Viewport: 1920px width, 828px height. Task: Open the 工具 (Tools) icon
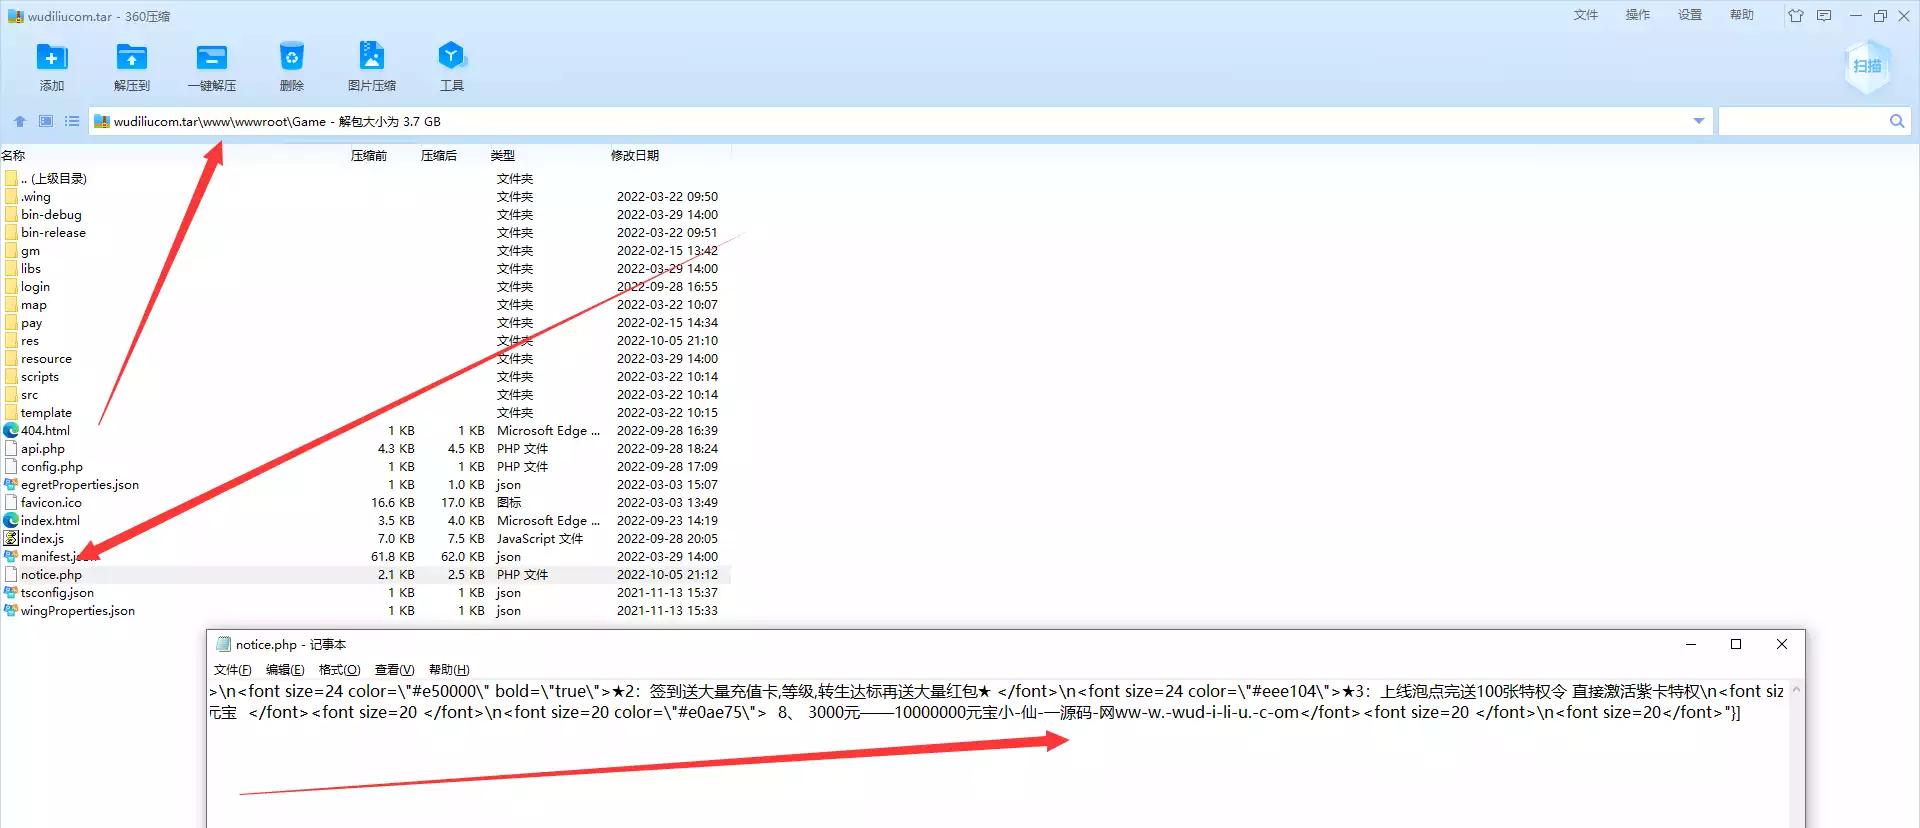pos(452,66)
